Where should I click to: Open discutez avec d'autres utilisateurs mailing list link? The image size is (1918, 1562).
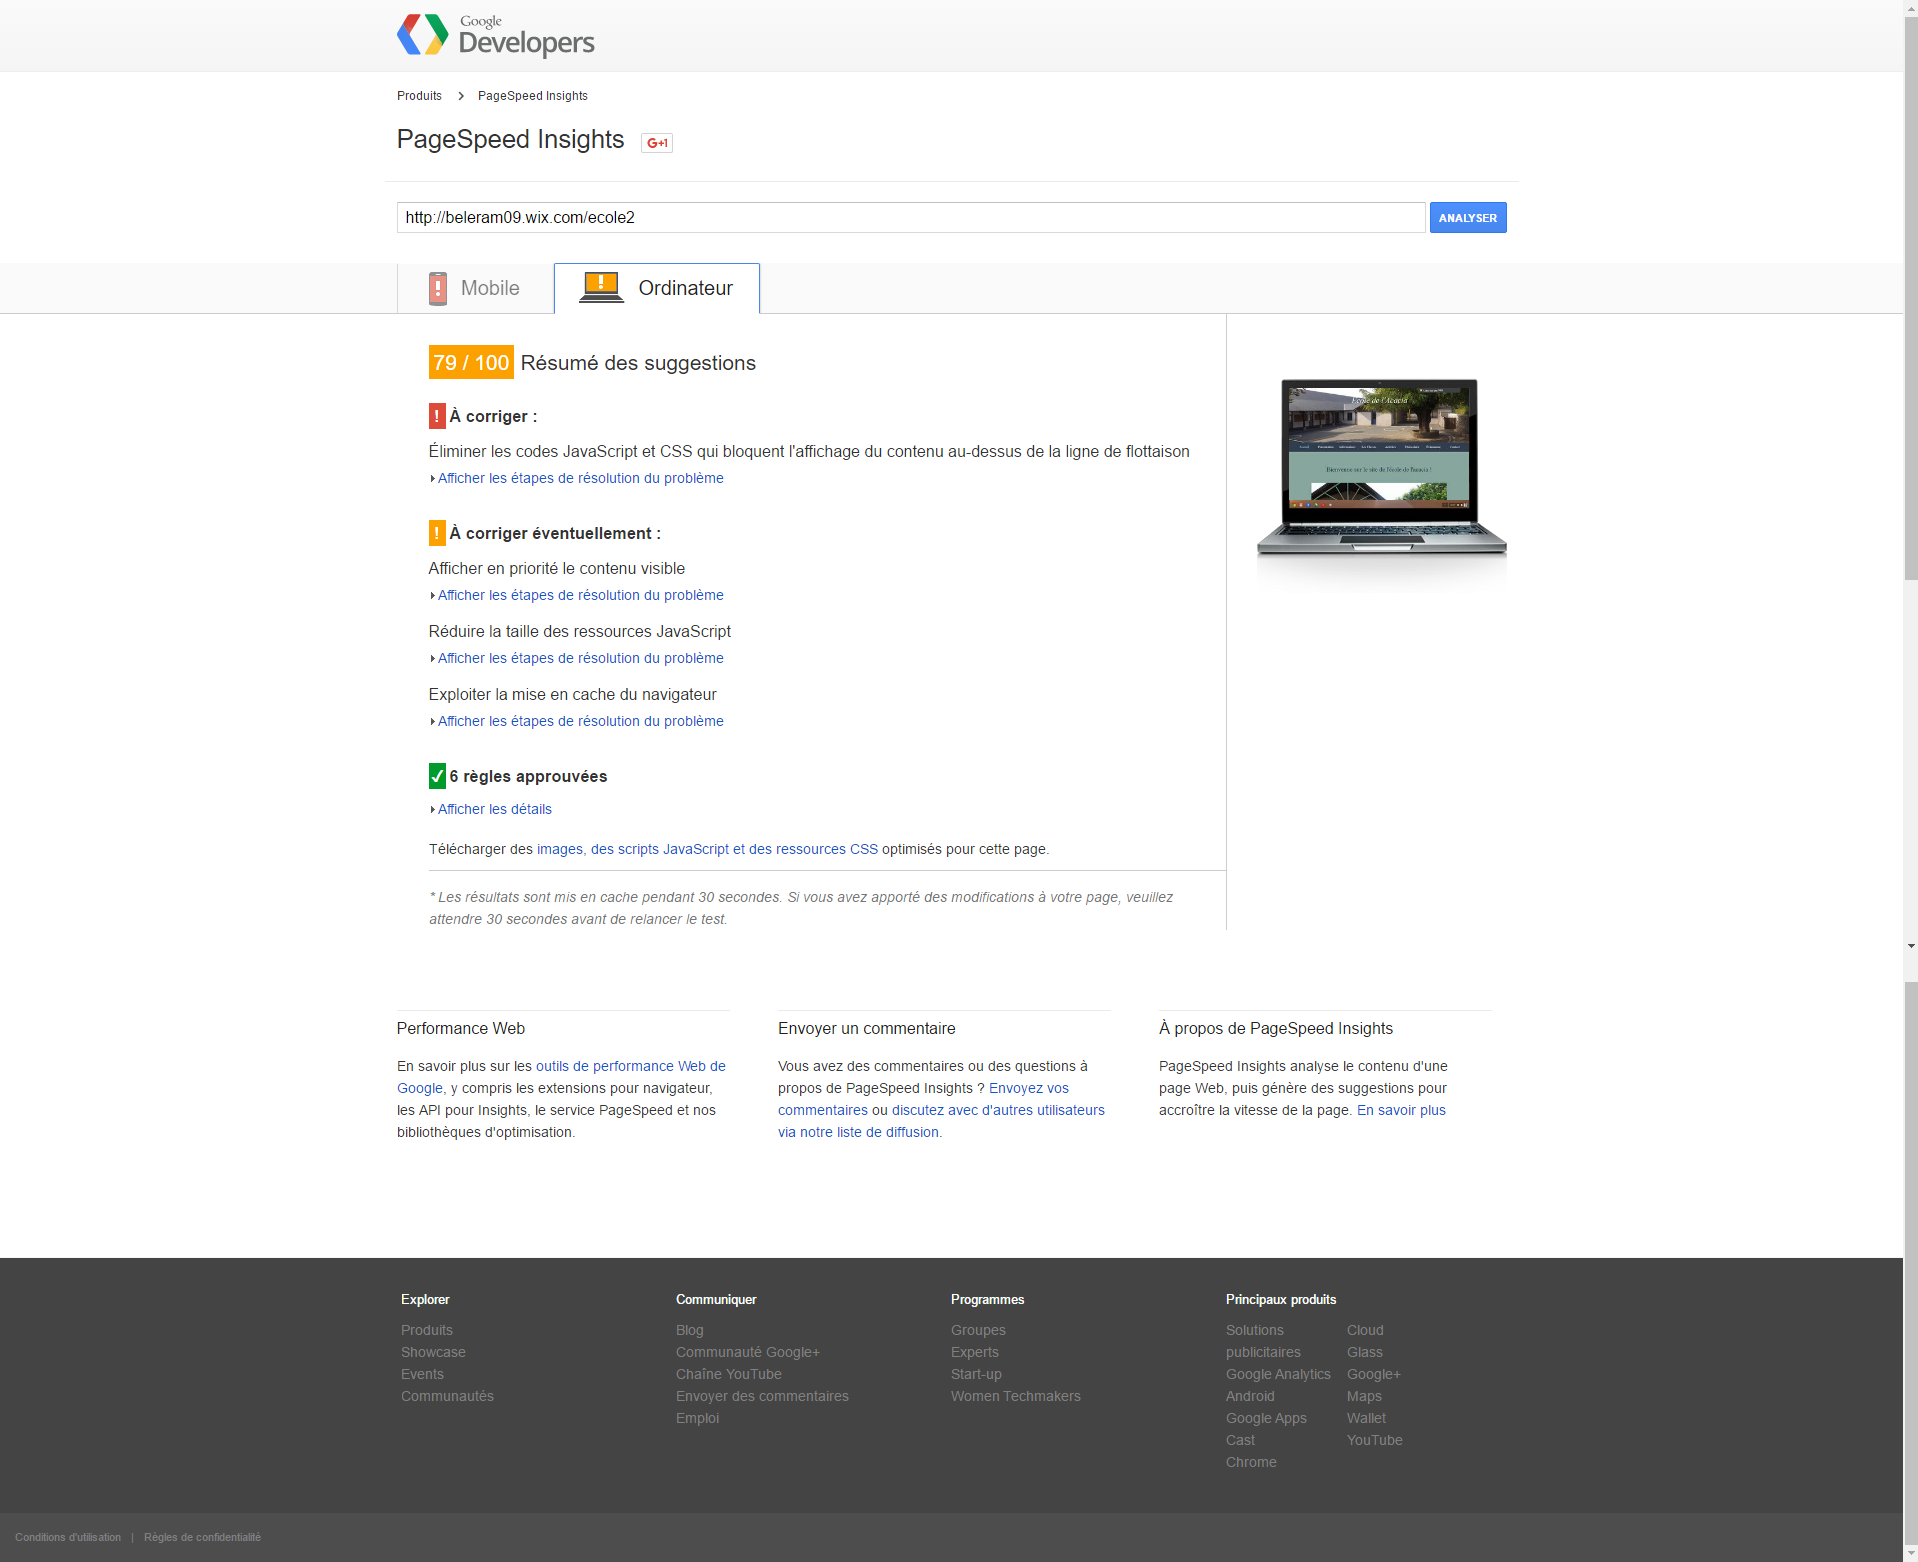click(x=998, y=1110)
